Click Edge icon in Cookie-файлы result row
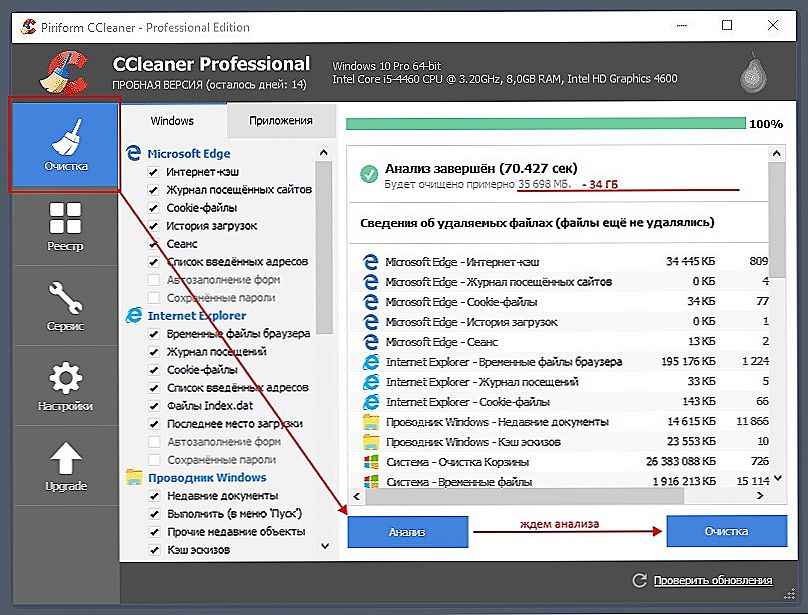Screen dimensions: 808x615 pyautogui.click(x=370, y=302)
